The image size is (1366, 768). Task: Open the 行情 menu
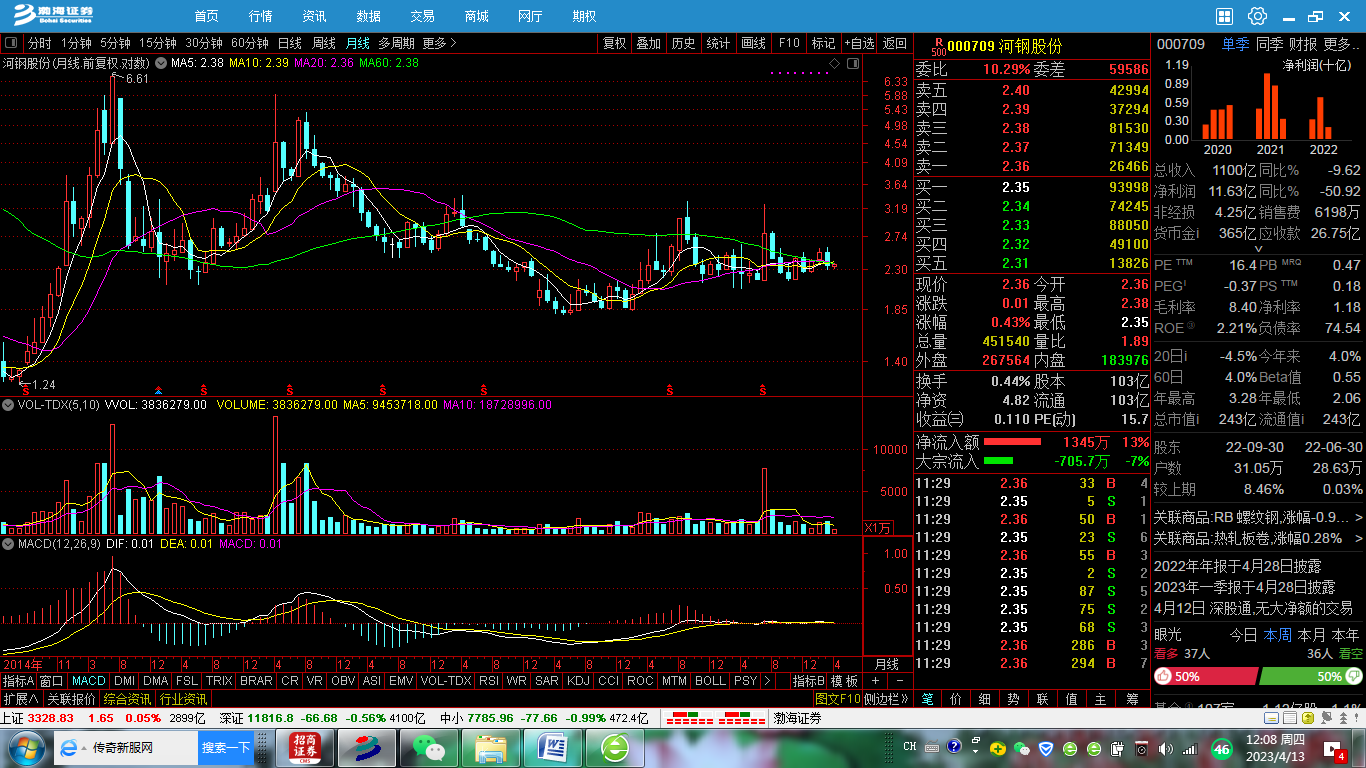260,16
